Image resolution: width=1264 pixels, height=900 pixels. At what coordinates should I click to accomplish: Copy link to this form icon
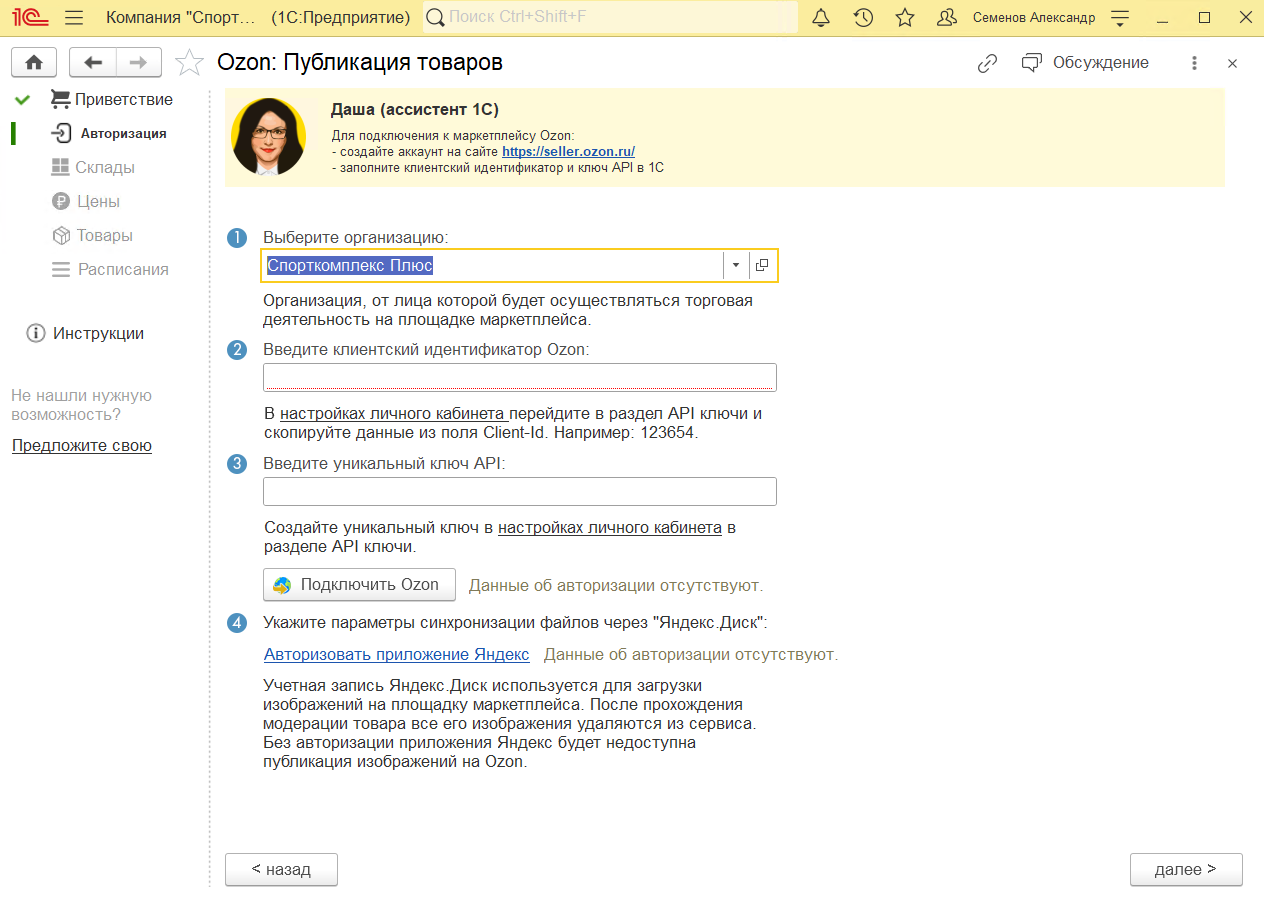987,63
